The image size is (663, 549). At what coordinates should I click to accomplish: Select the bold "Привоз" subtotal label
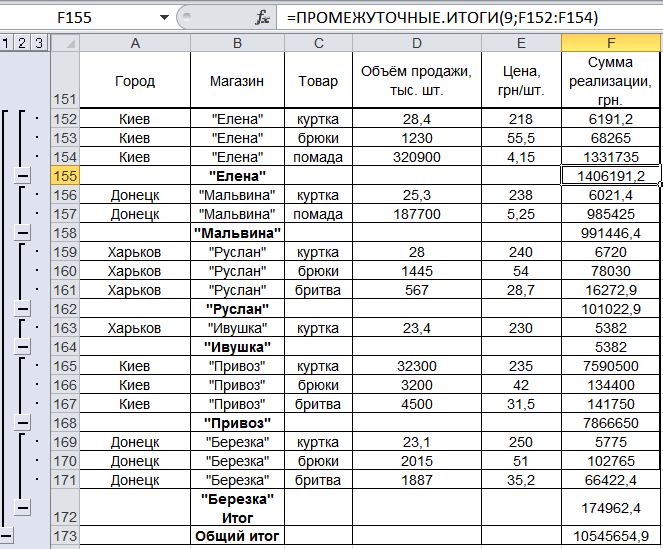[237, 423]
